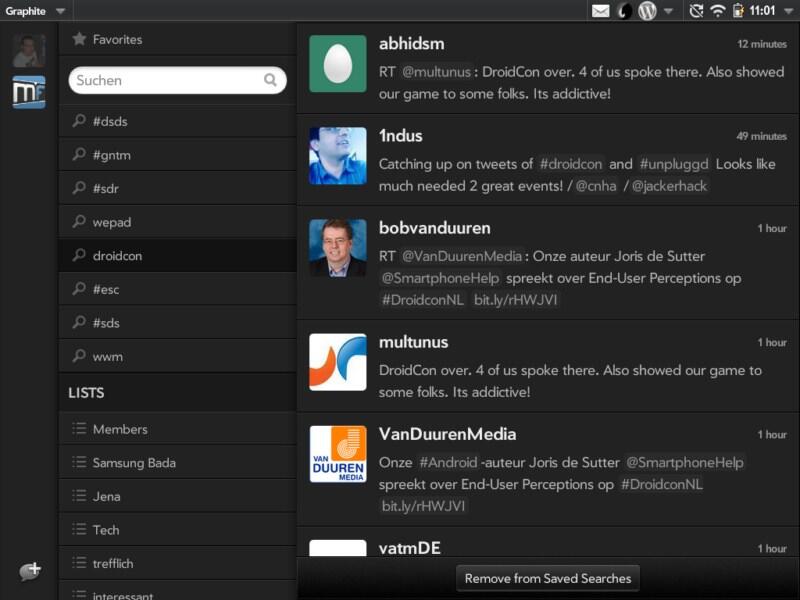Select the VanDuurenMedia username
Screen dimensions: 800x600
[447, 434]
